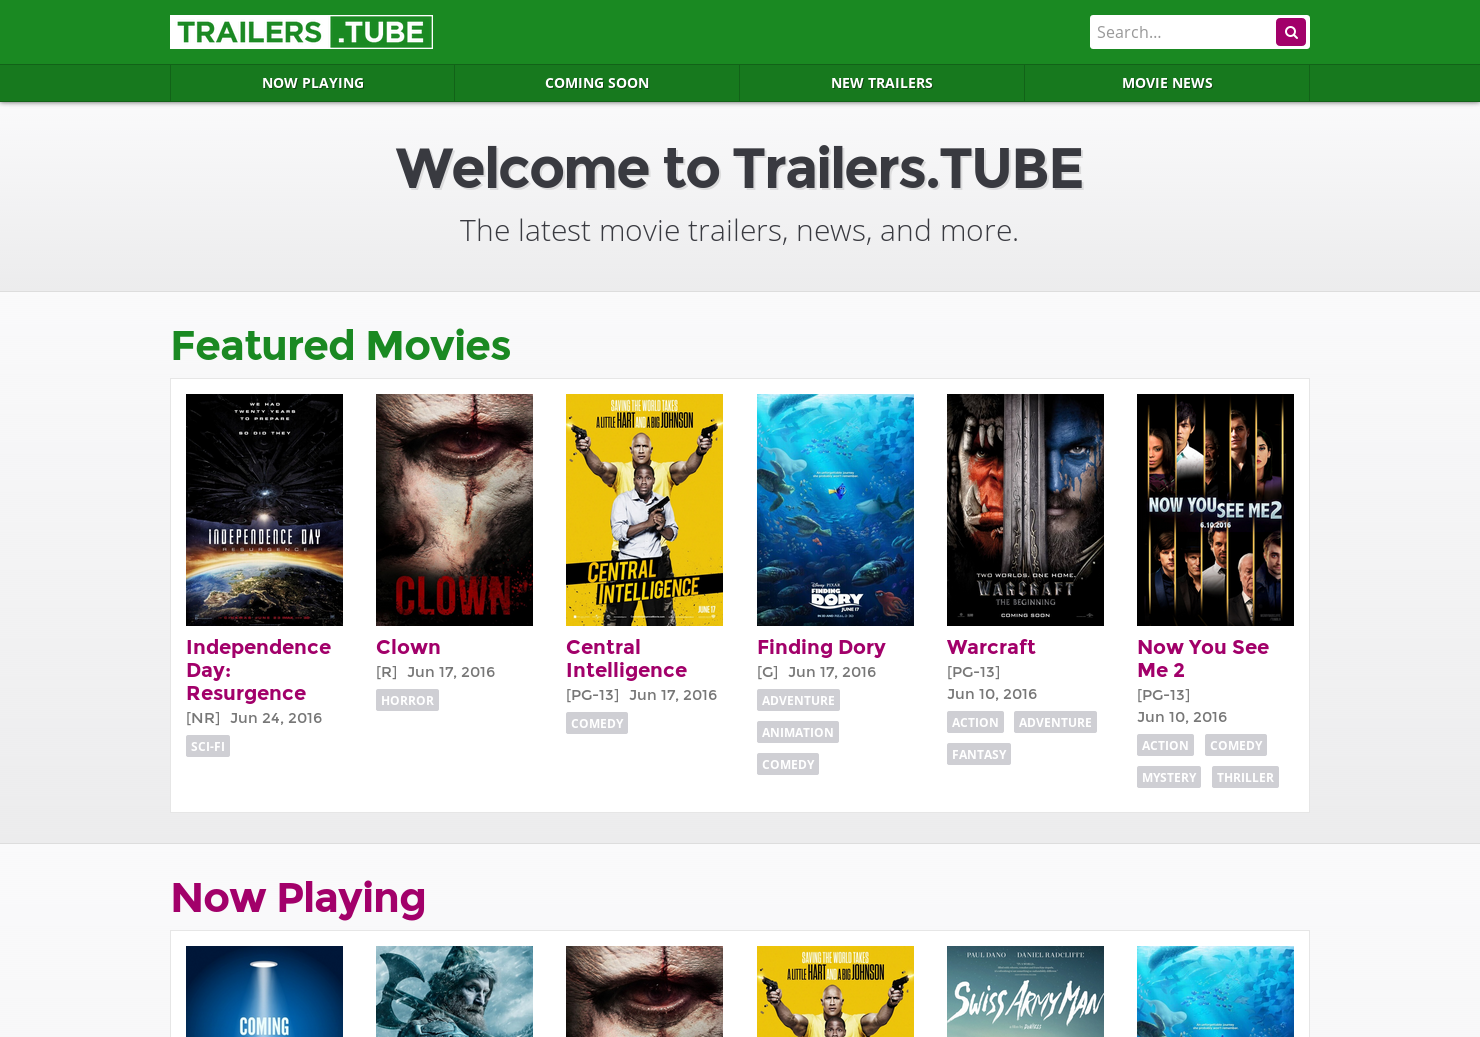Click inside the search input field
Screen dimensions: 1480x1037
1180,32
